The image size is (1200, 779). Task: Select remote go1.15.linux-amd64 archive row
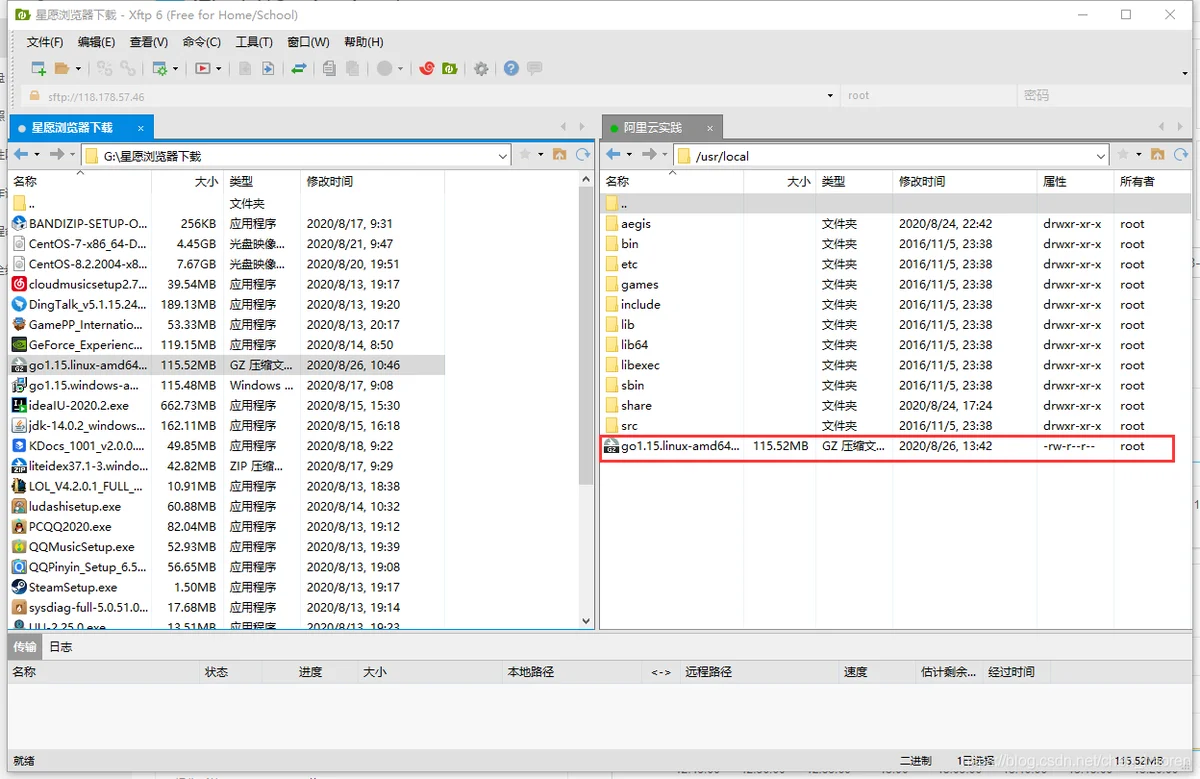pos(887,446)
